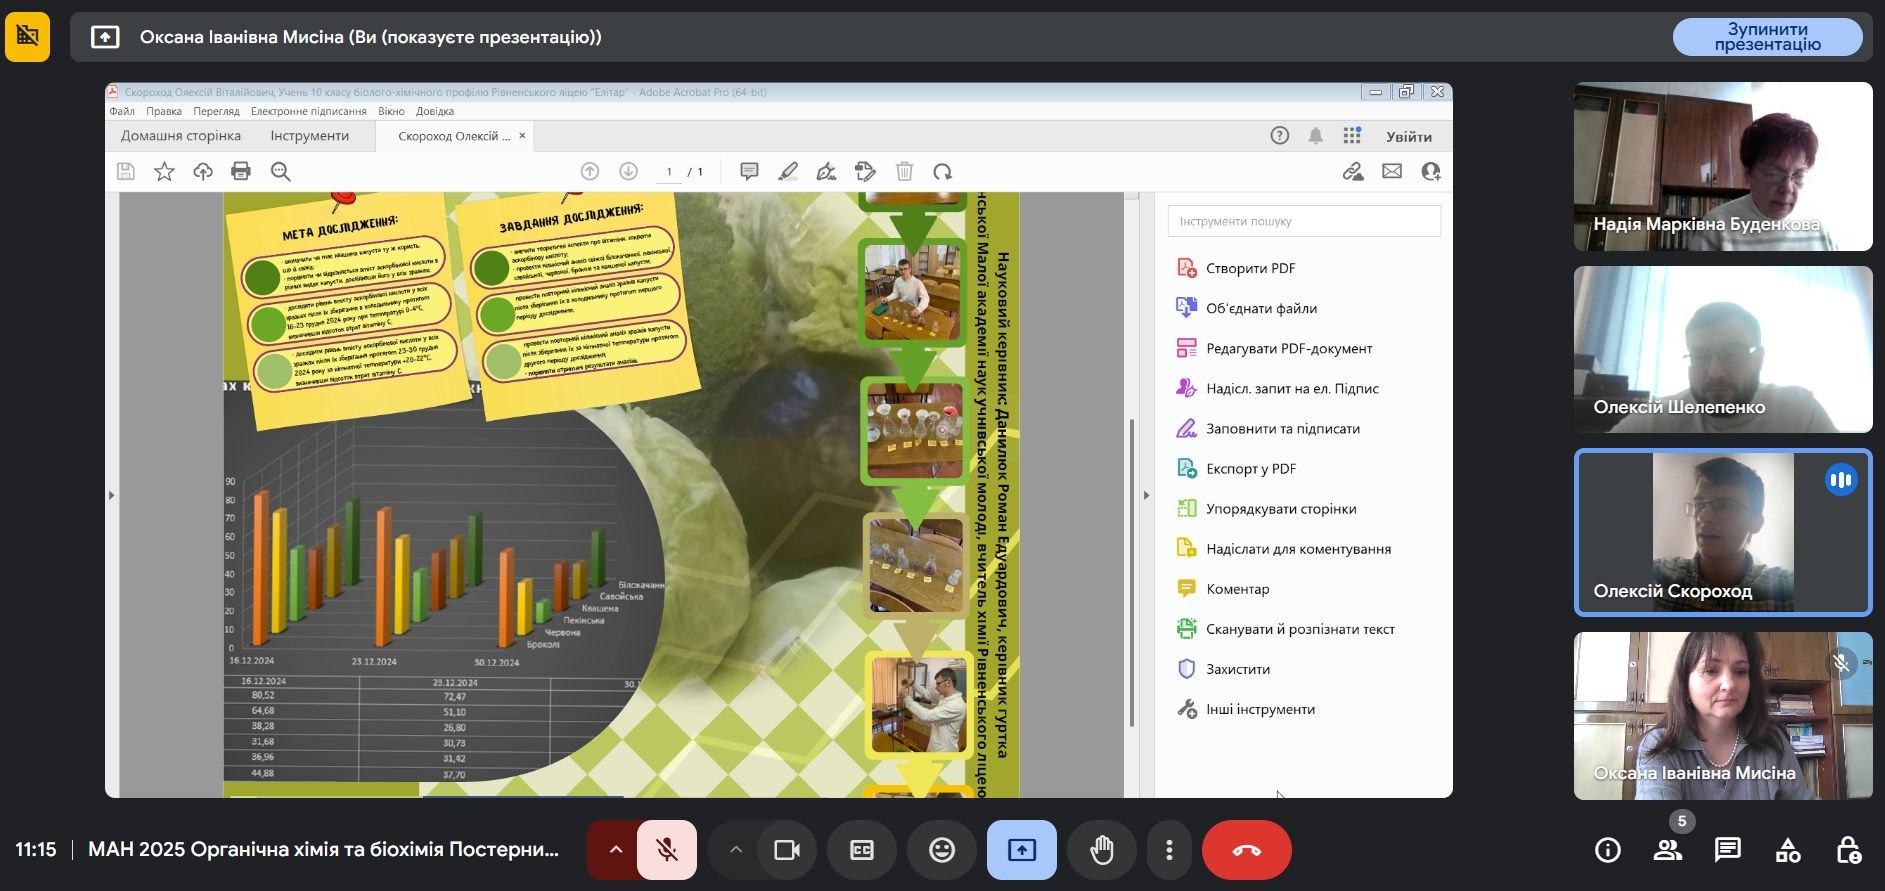Click Оксана Іванівна Мисіна self-view tile
1885x891 pixels.
(1722, 715)
